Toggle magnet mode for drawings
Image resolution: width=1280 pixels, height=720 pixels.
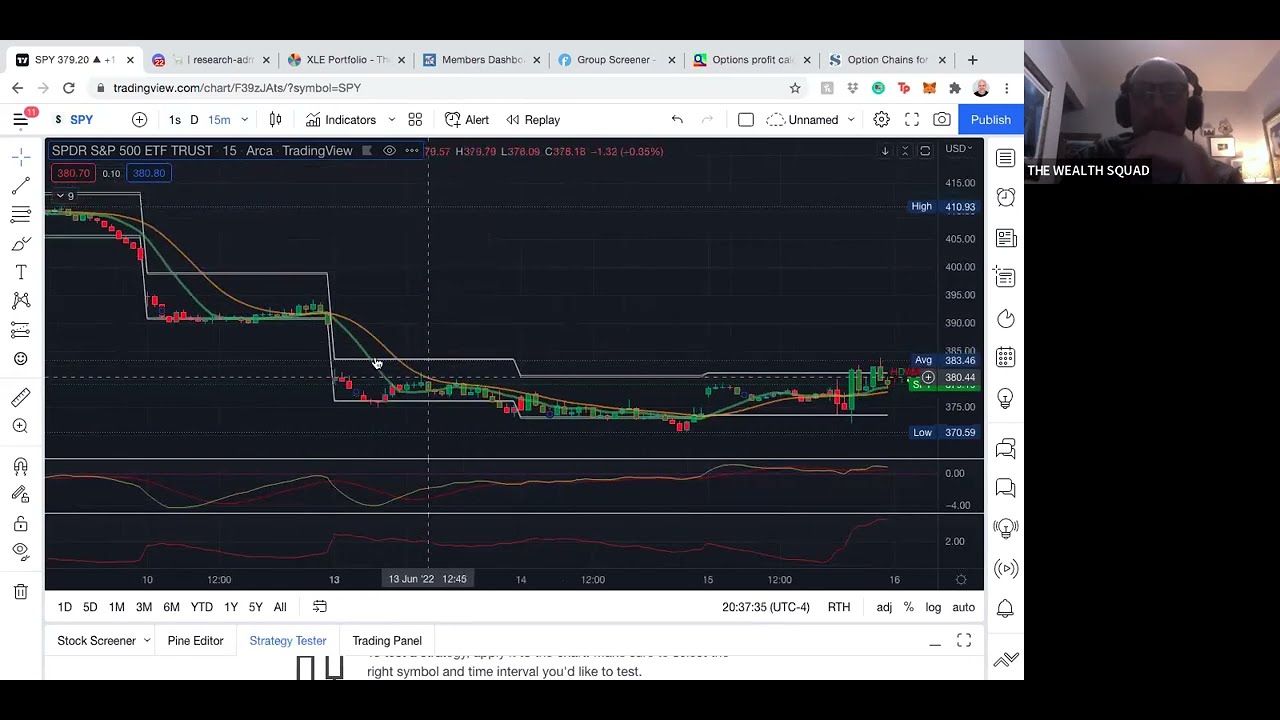20,466
